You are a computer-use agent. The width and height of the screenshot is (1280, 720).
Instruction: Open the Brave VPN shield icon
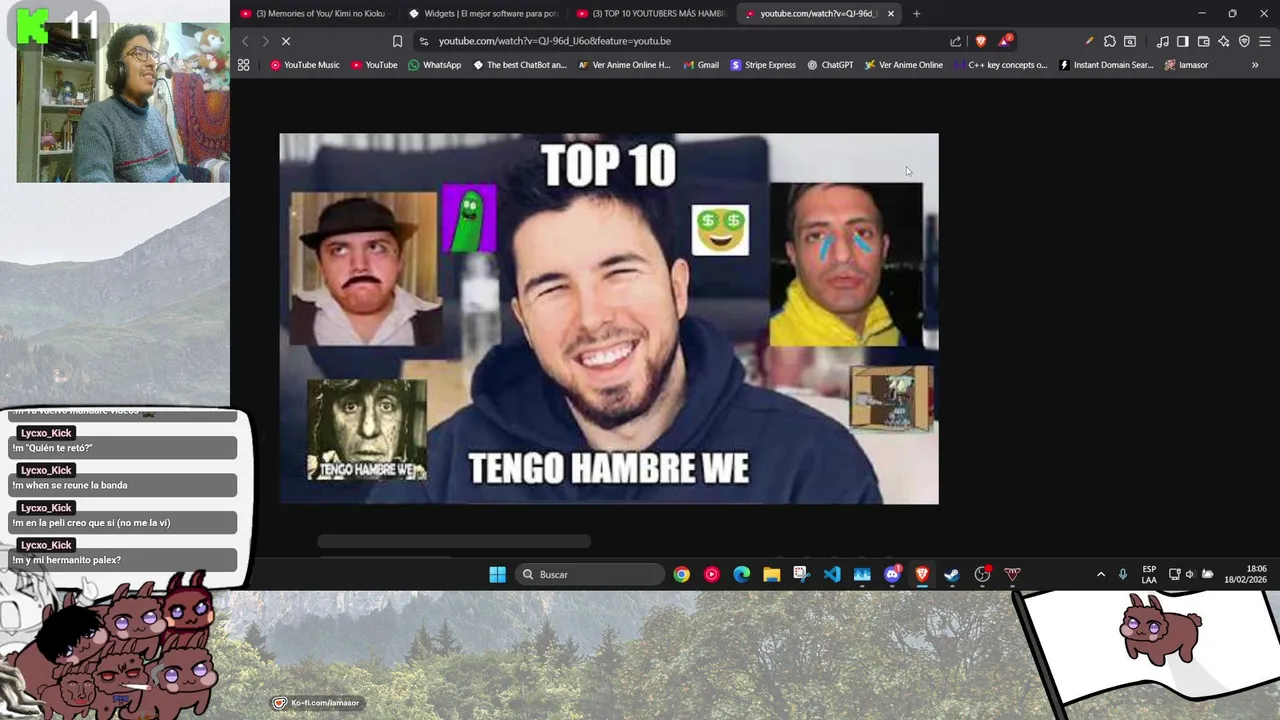pyautogui.click(x=1244, y=41)
